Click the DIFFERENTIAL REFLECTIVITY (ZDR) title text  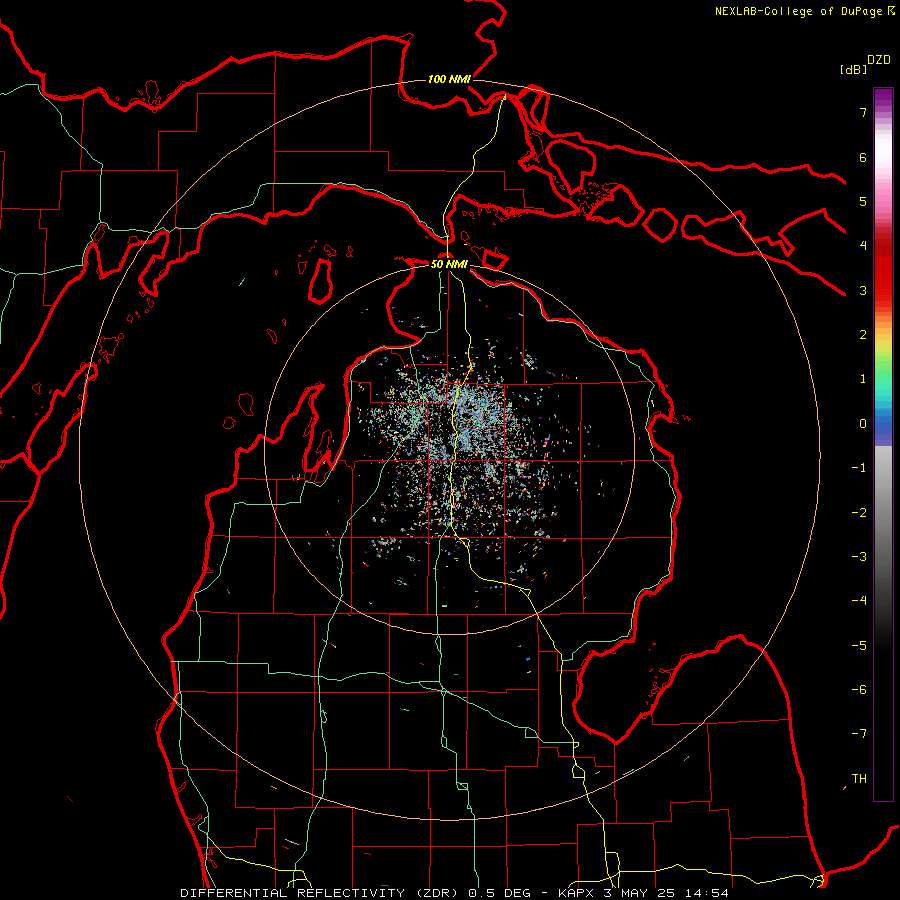point(322,893)
